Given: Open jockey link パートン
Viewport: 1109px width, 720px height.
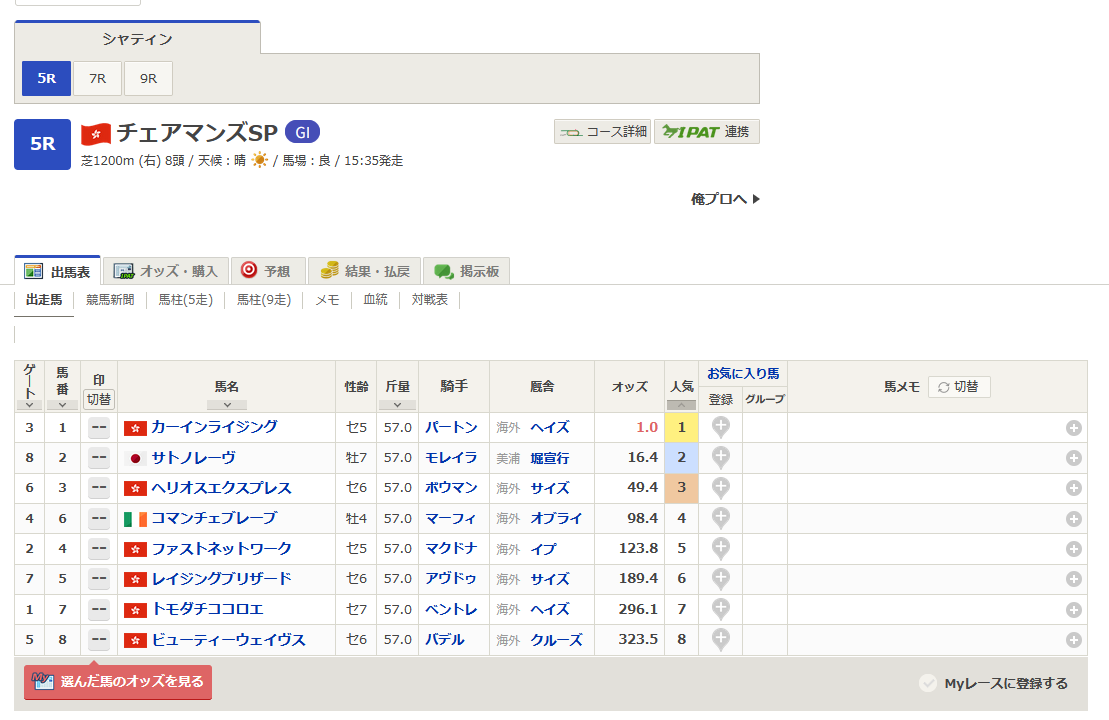Looking at the screenshot, I should pyautogui.click(x=451, y=427).
